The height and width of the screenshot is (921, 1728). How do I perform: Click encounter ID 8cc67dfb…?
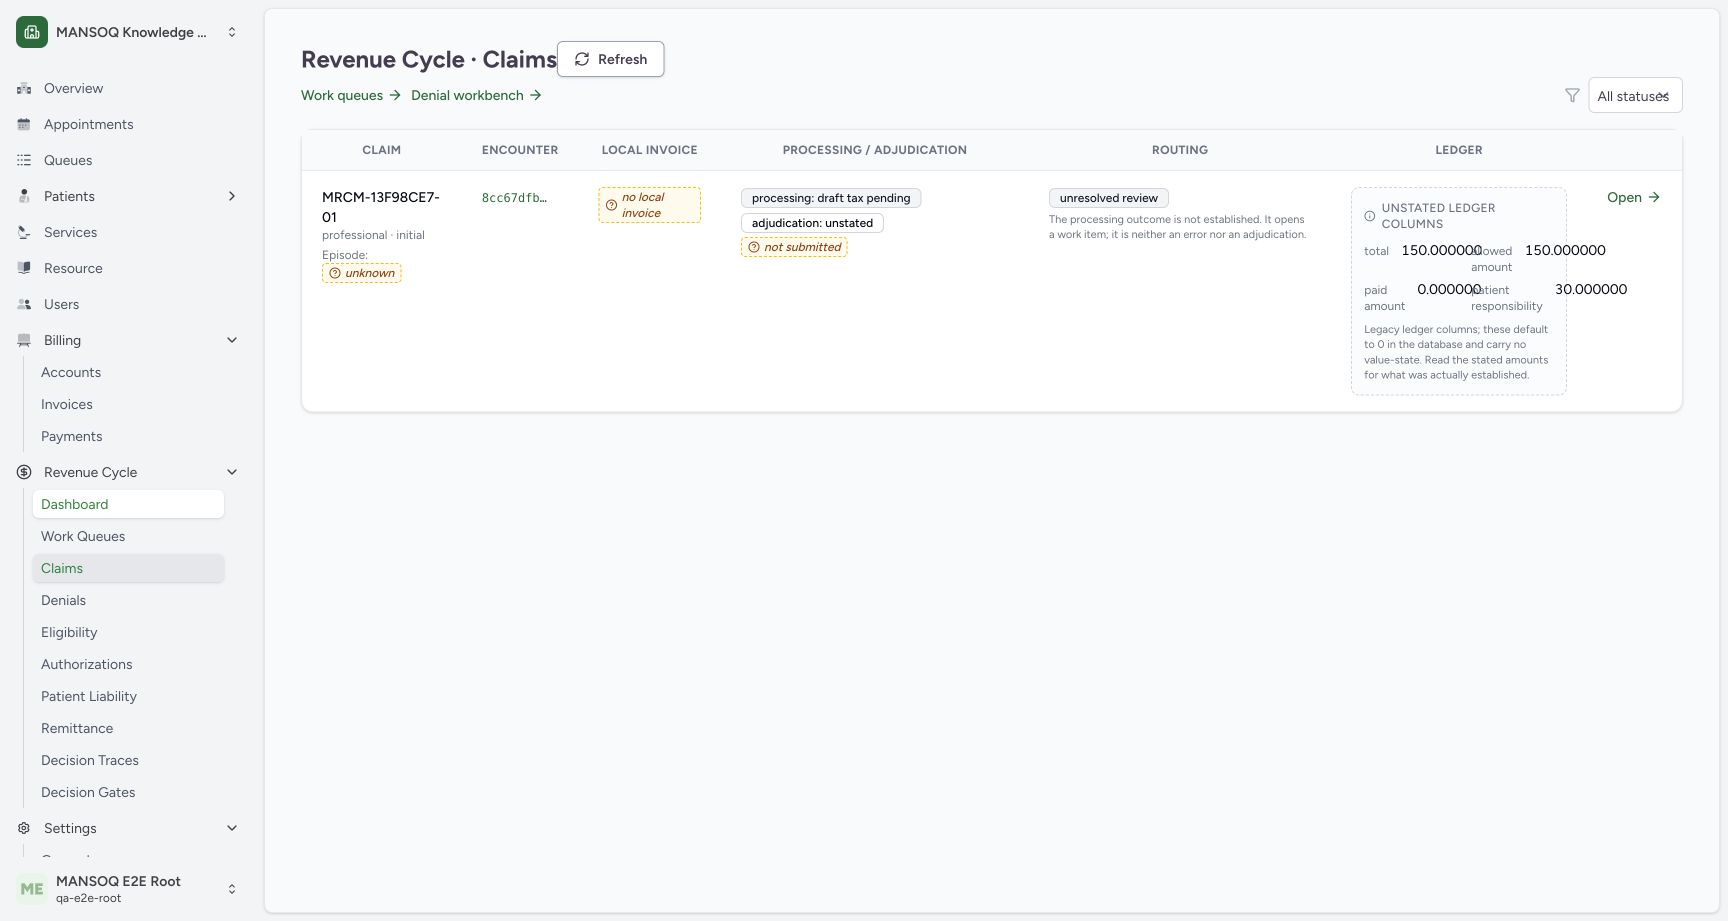pyautogui.click(x=514, y=198)
